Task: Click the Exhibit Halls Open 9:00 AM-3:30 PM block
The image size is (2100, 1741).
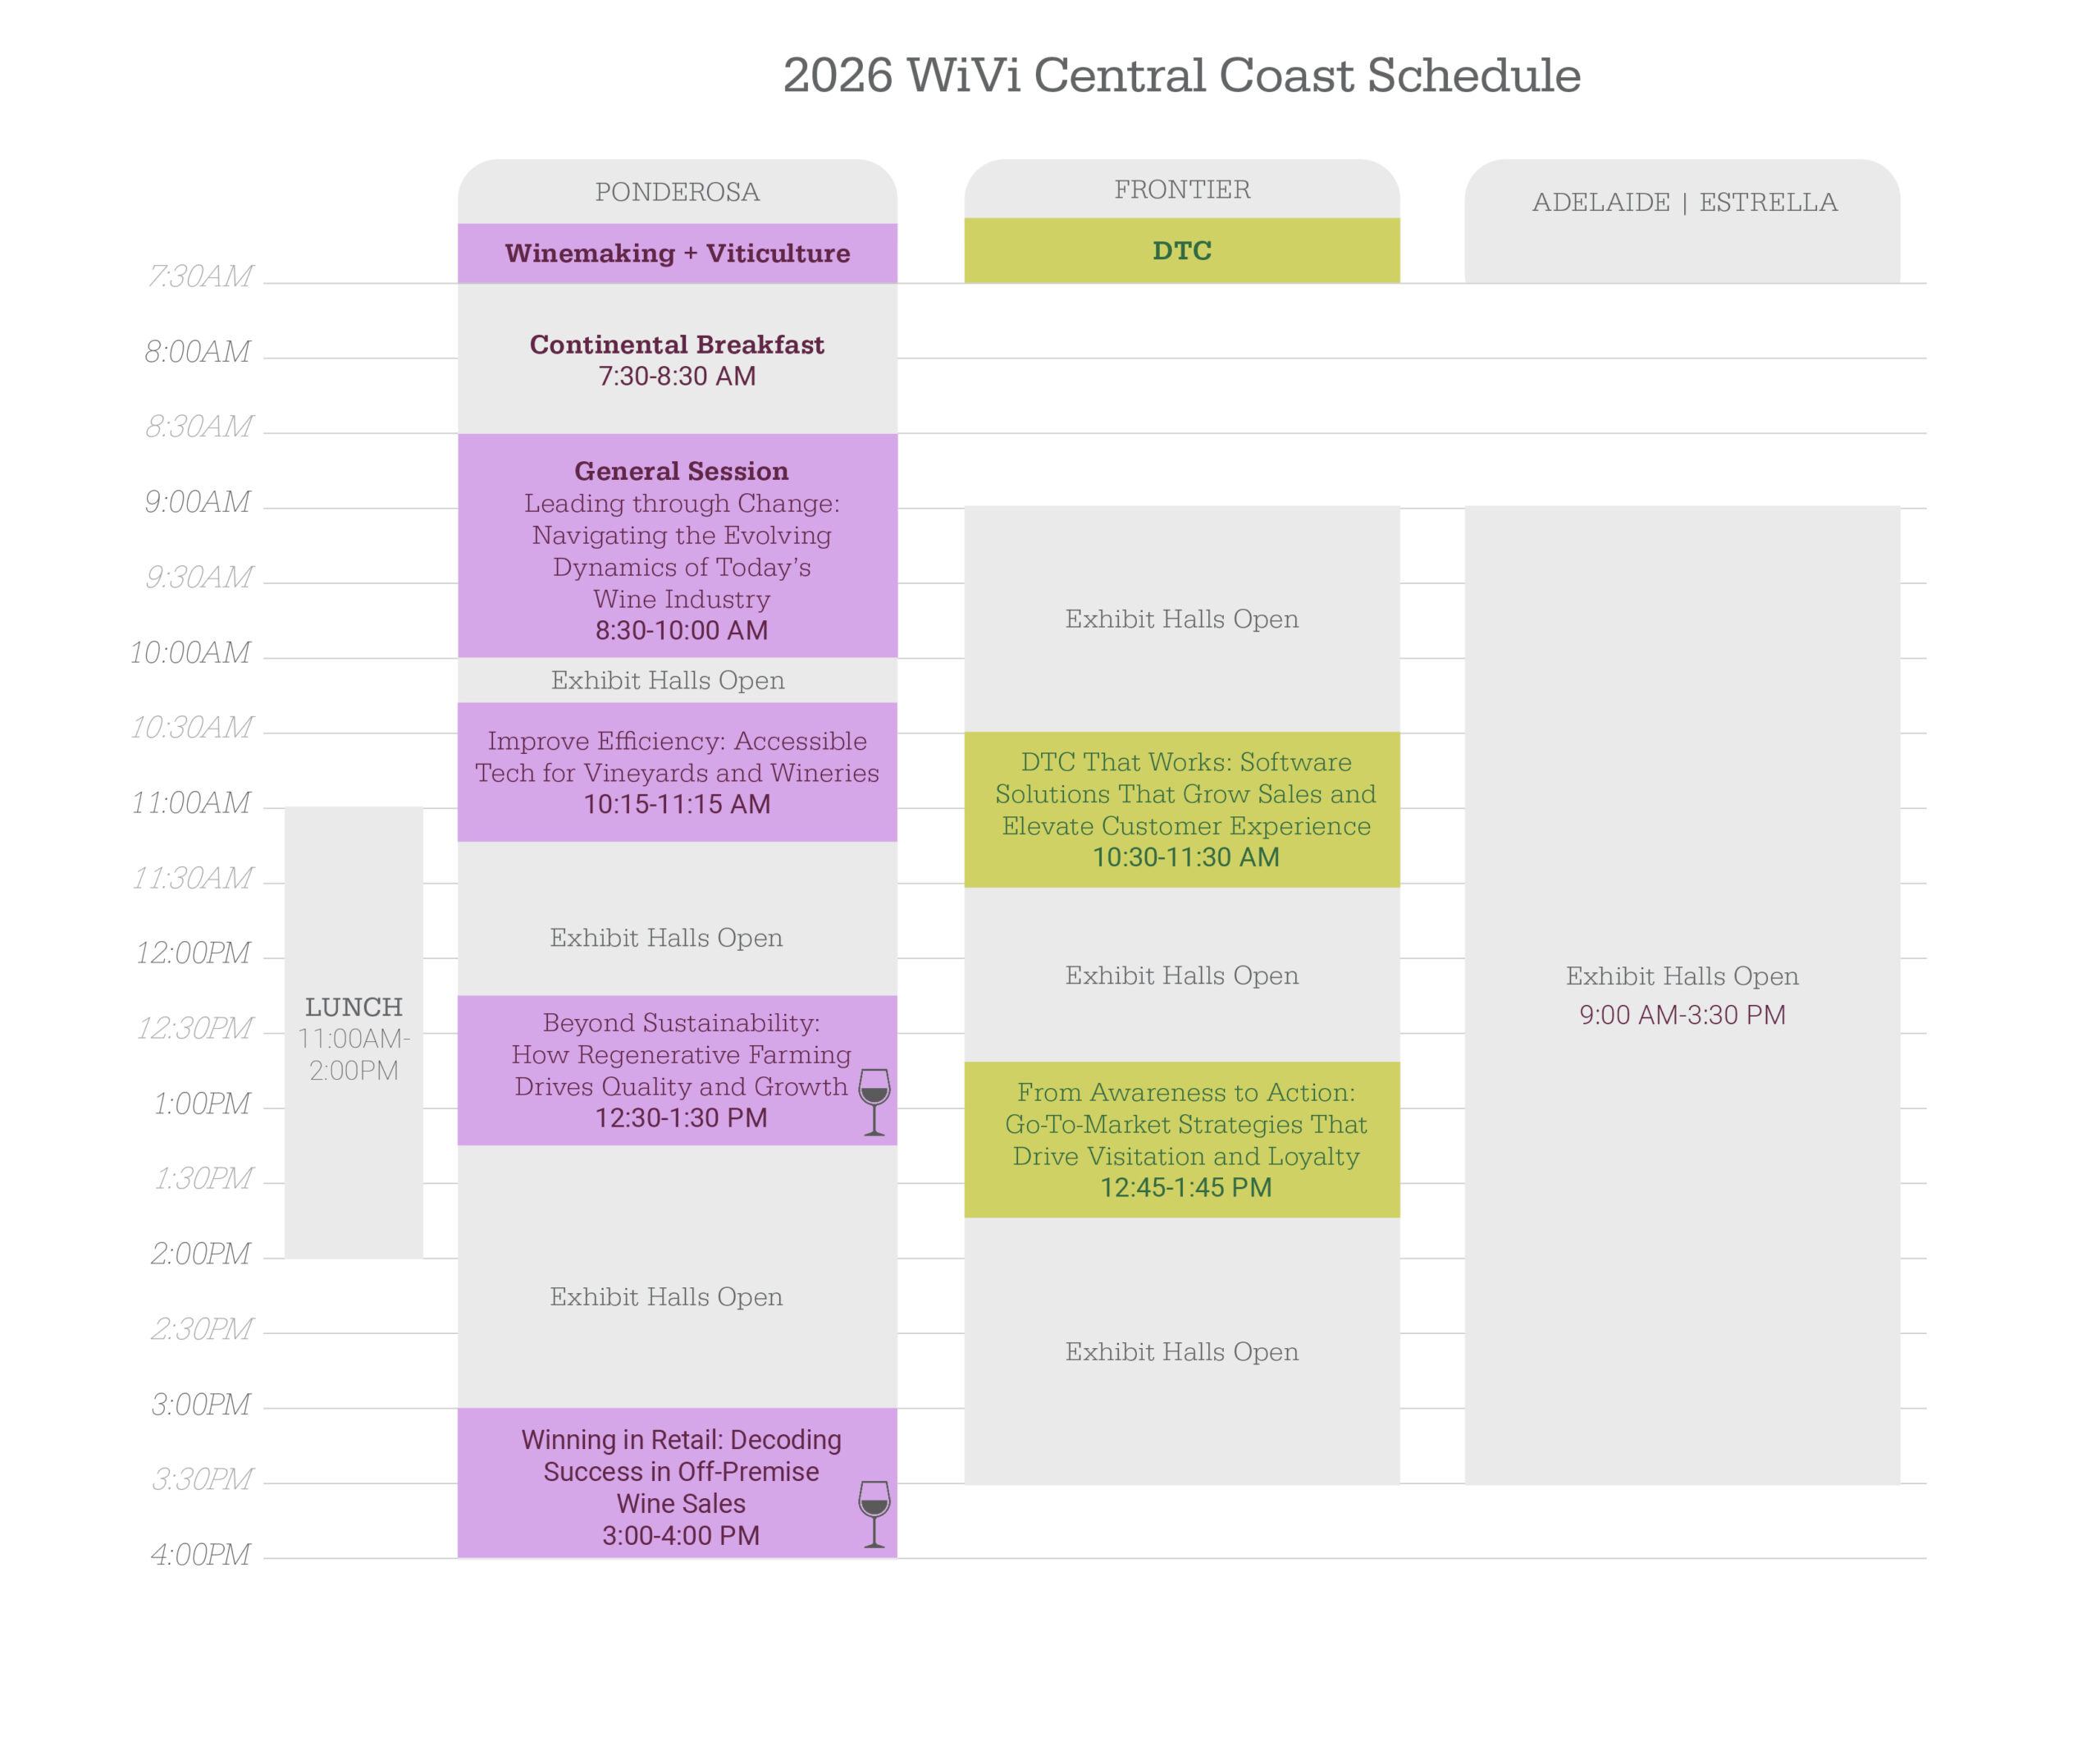Action: click(x=1682, y=995)
